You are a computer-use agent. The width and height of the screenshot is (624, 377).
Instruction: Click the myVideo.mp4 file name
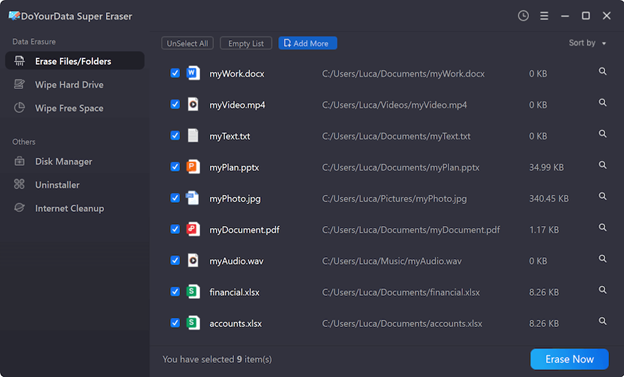pyautogui.click(x=237, y=105)
